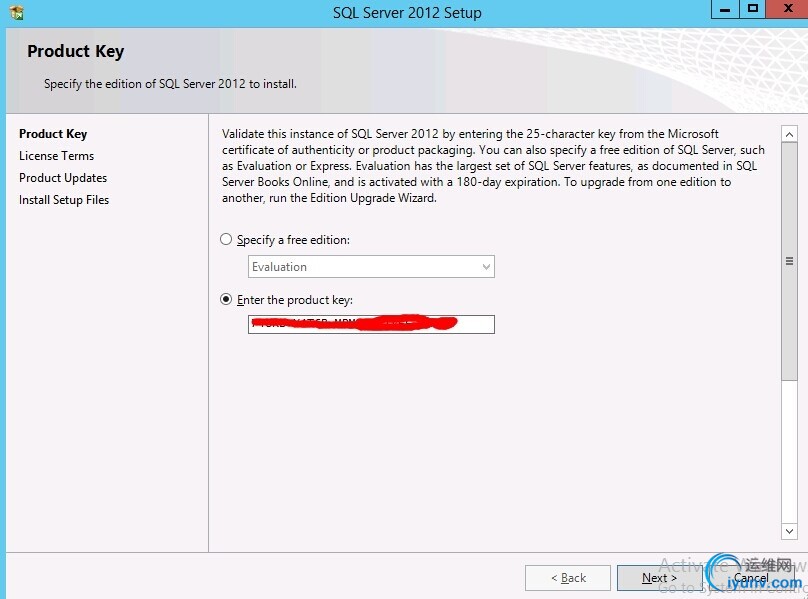
Task: Click the Back button
Action: (x=568, y=578)
